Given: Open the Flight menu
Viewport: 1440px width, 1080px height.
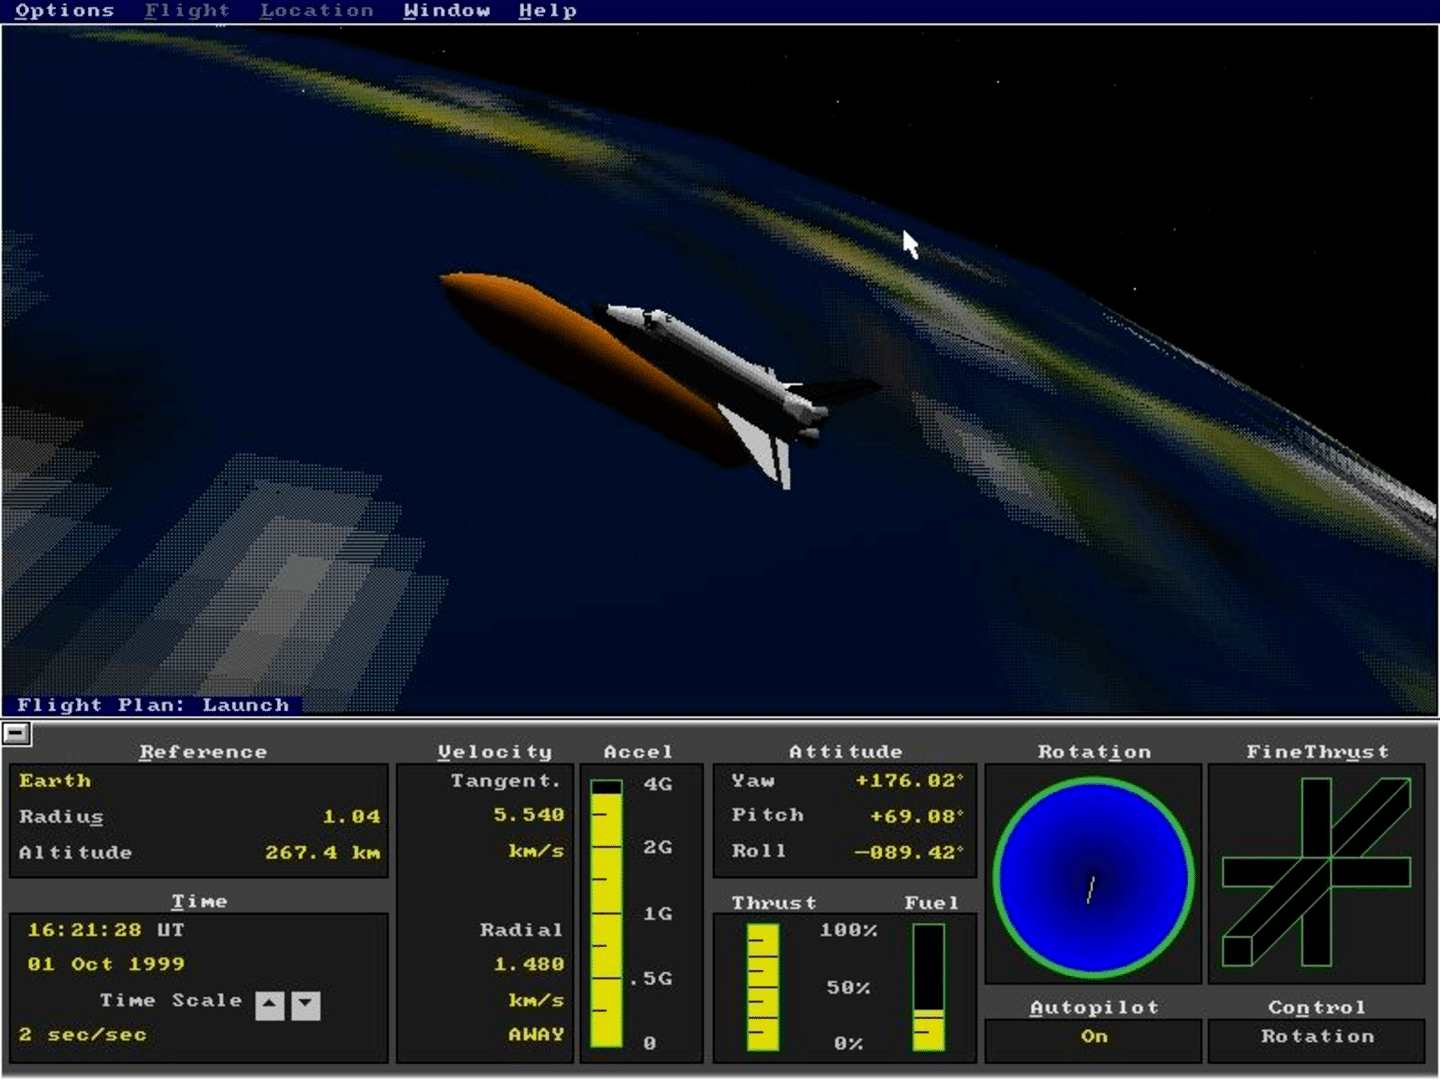Looking at the screenshot, I should (187, 11).
